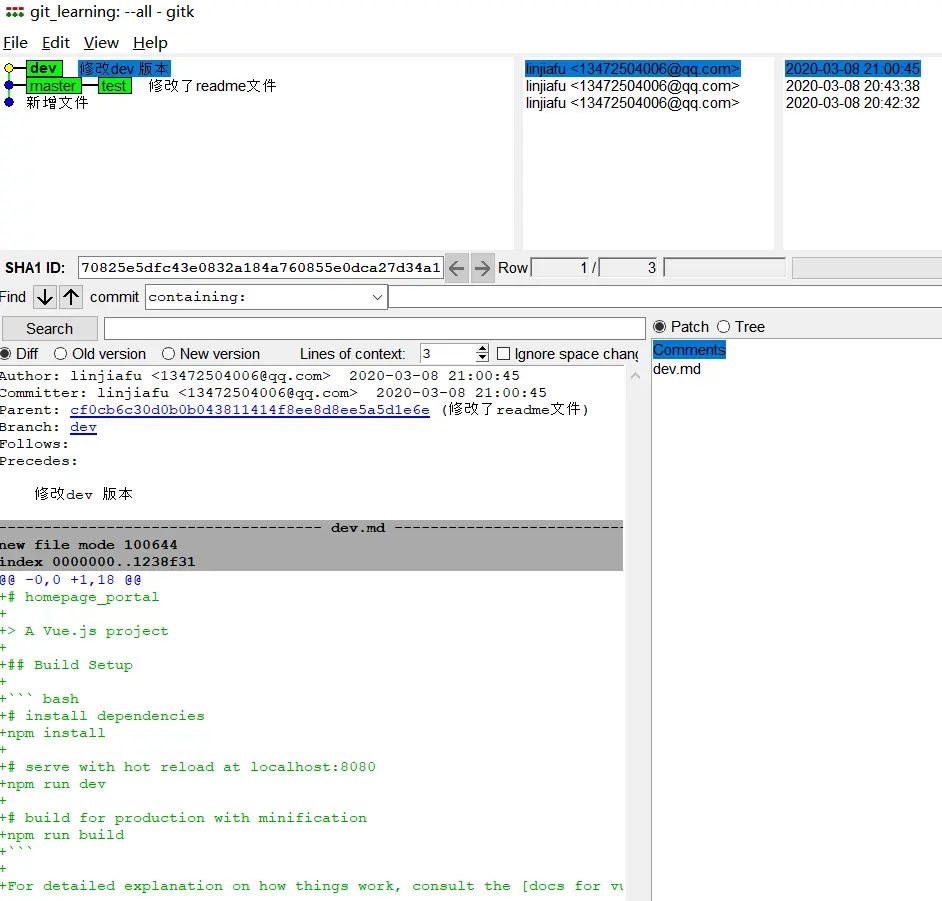The image size is (942, 901).
Task: Click the diff search text field
Action: click(x=374, y=329)
